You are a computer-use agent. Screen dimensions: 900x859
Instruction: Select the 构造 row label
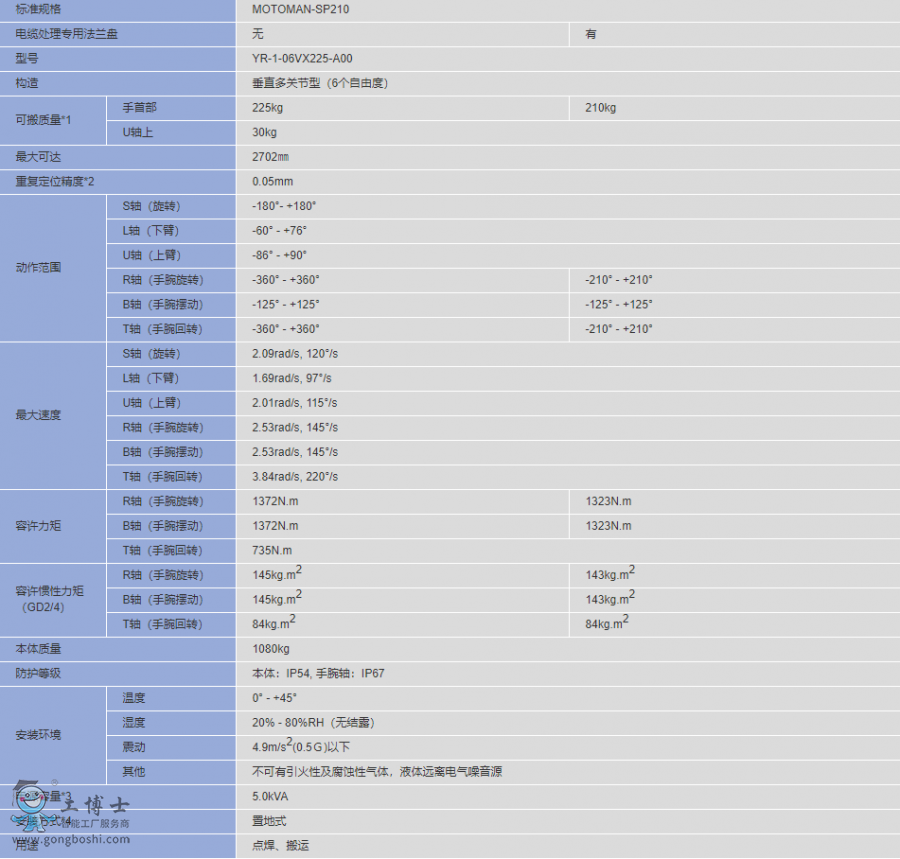27,83
